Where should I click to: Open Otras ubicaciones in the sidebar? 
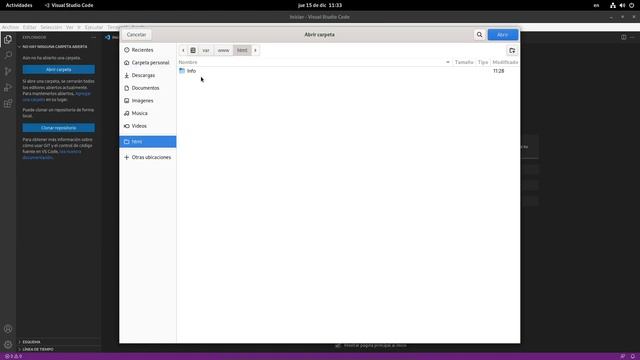coord(148,157)
